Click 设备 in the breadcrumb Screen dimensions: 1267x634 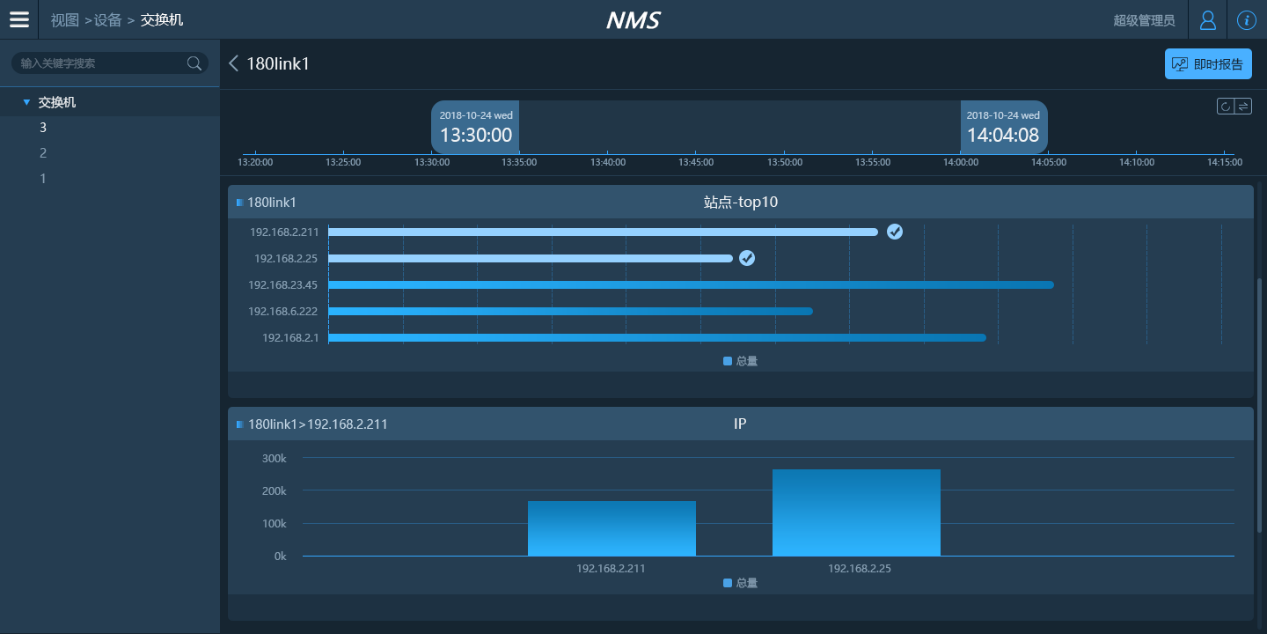(108, 20)
